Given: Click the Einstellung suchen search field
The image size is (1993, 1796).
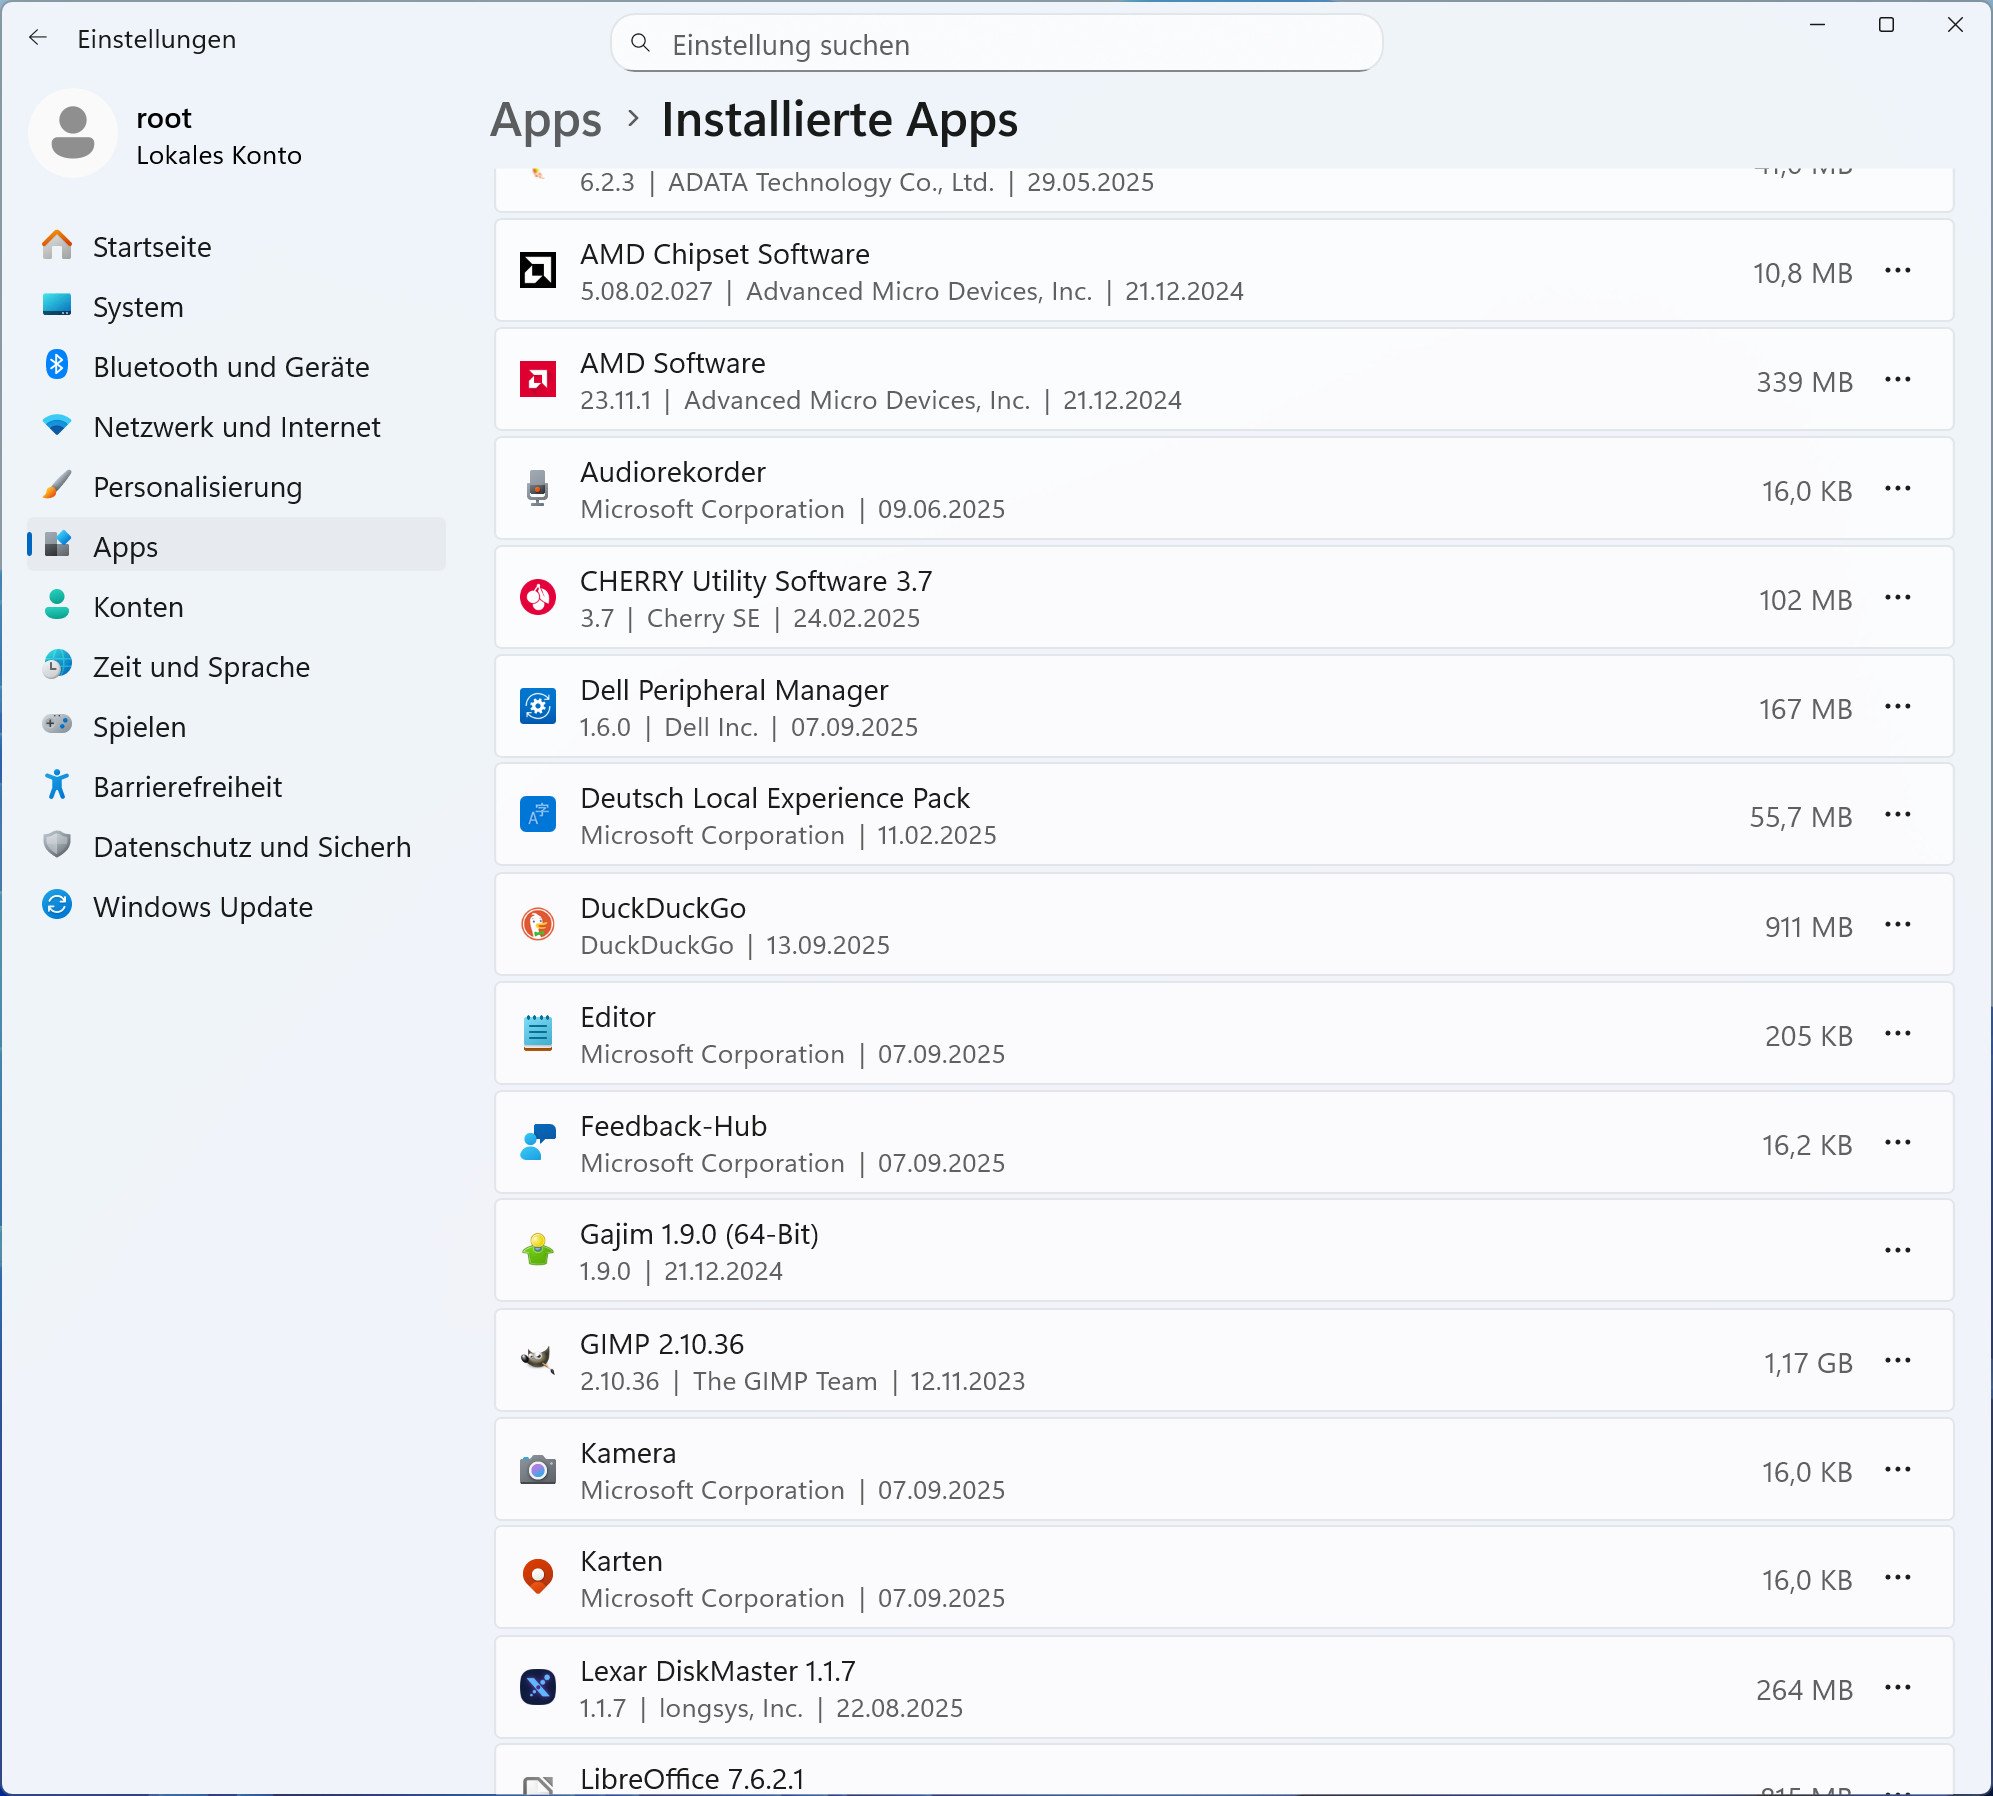Looking at the screenshot, I should click(995, 45).
